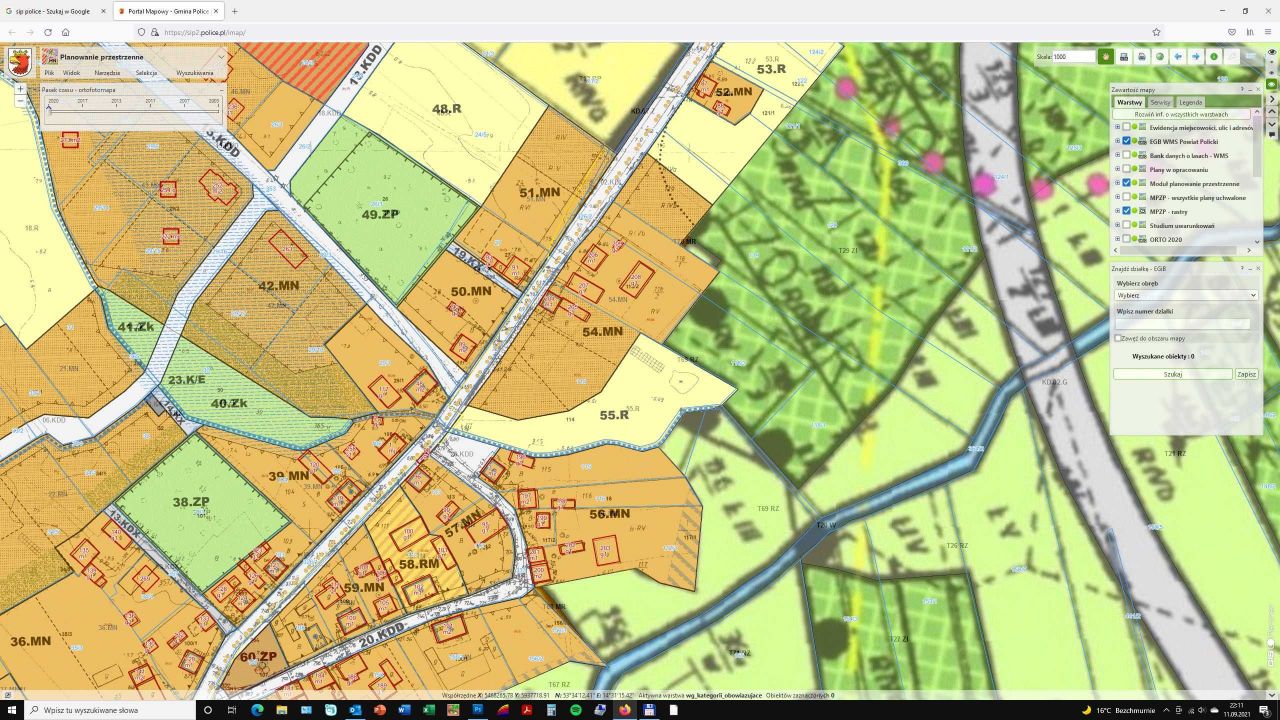Zoom in with the plus button
This screenshot has height=720, width=1280.
click(20, 89)
